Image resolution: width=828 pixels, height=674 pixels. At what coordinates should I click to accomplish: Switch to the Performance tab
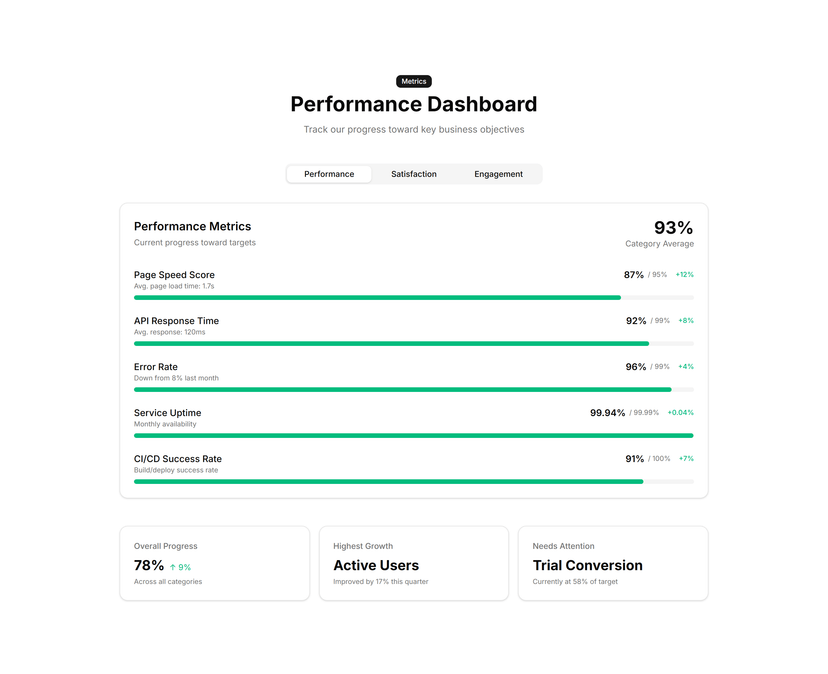click(329, 174)
